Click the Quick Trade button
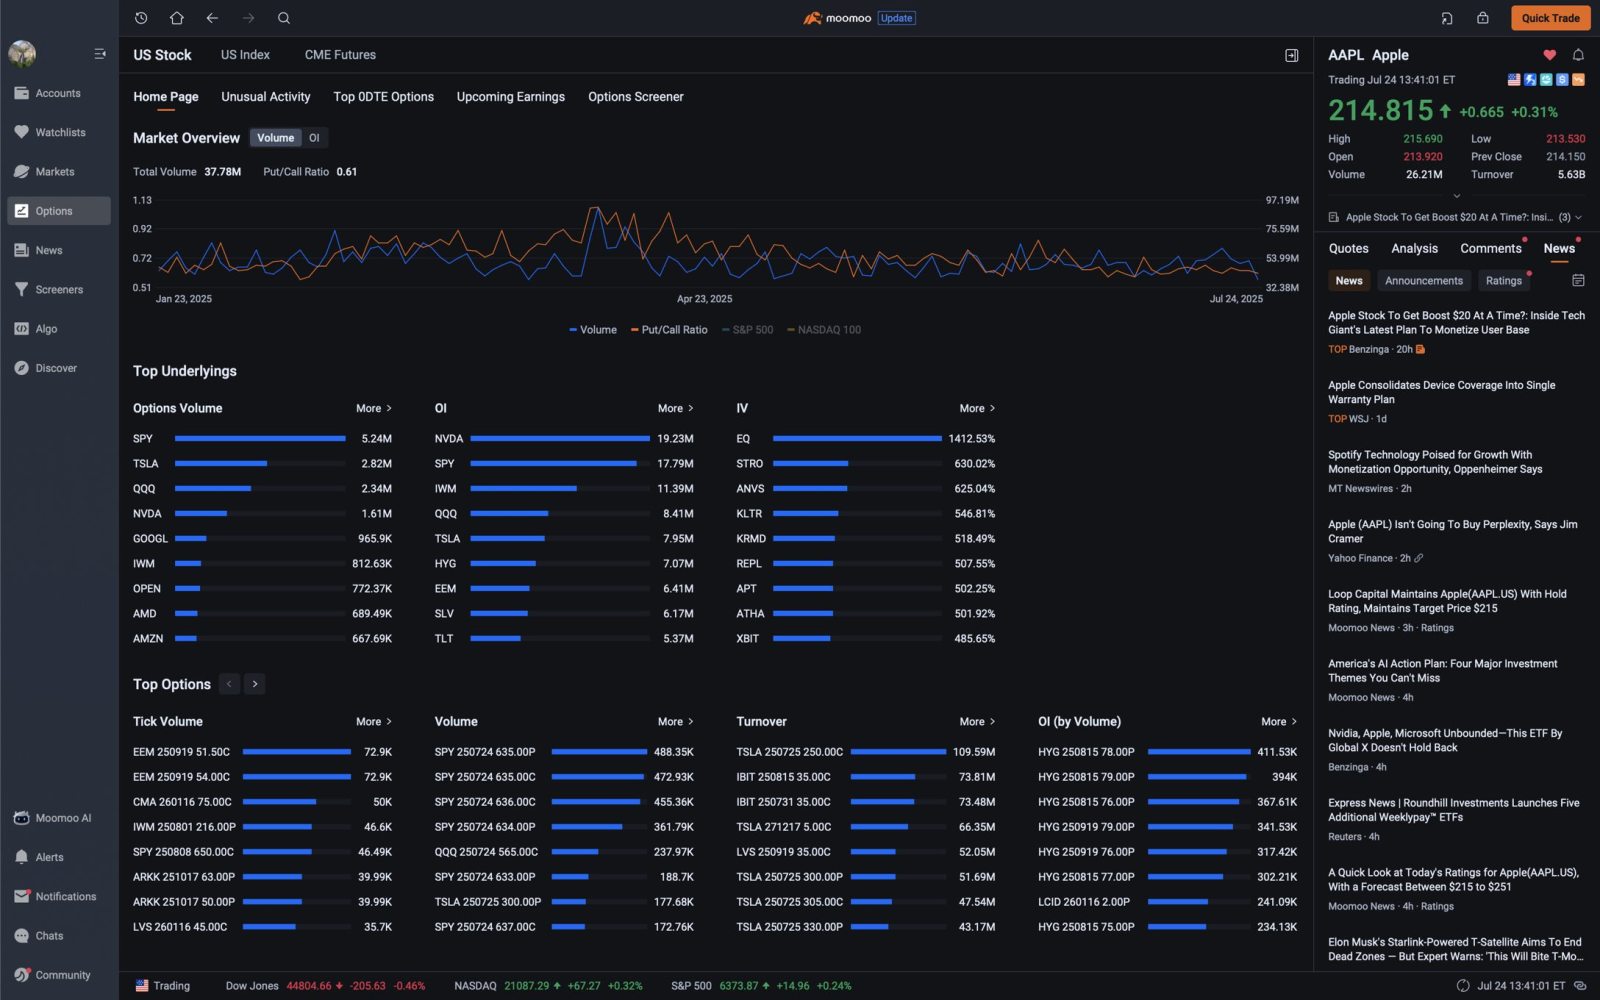 pos(1550,18)
